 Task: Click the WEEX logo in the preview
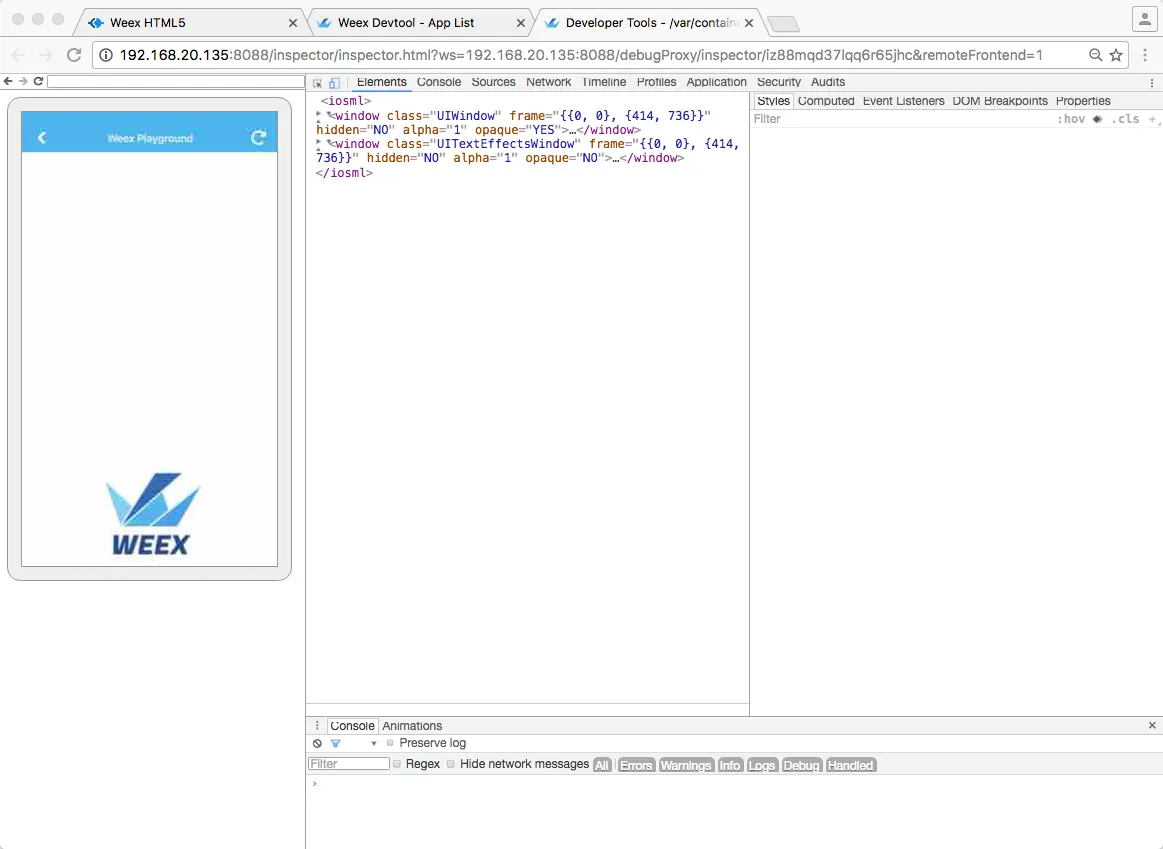coord(152,514)
